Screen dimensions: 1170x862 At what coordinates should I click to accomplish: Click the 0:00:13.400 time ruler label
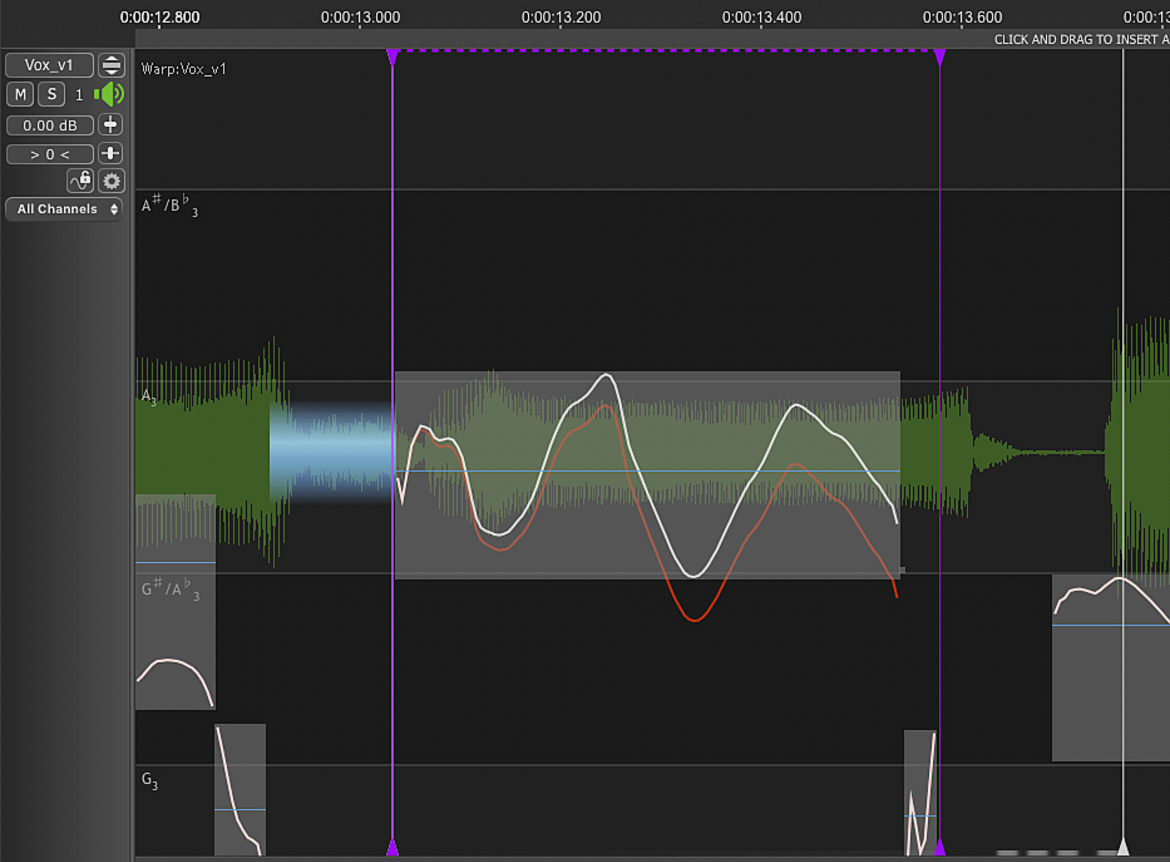coord(762,17)
